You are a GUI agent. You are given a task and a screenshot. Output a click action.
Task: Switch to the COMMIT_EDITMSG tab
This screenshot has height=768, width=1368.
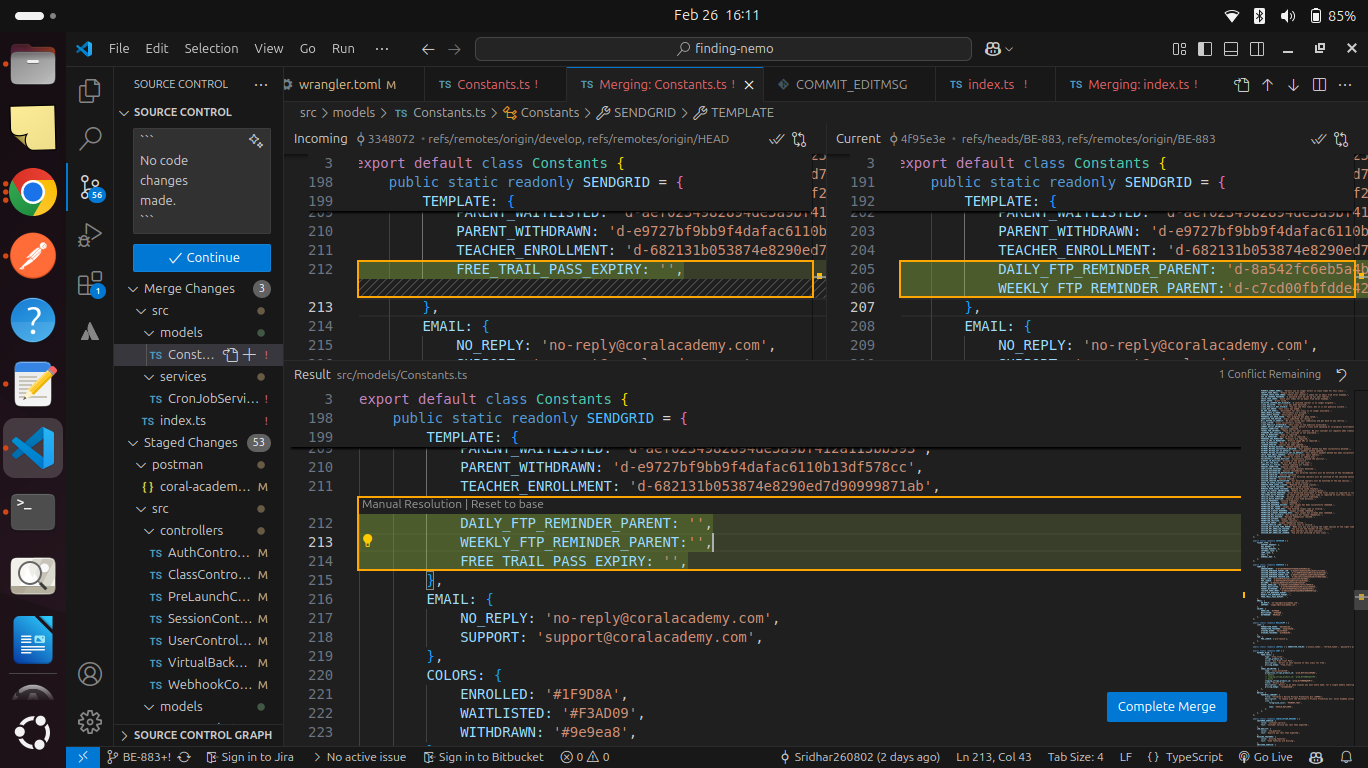[x=850, y=85]
